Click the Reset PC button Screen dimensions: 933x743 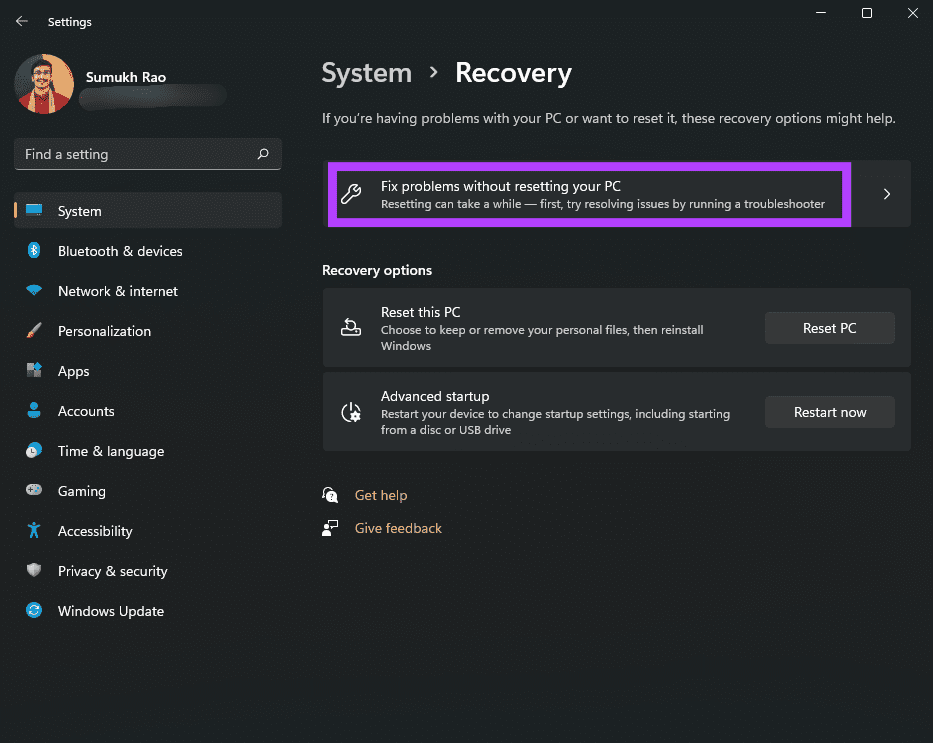point(829,328)
